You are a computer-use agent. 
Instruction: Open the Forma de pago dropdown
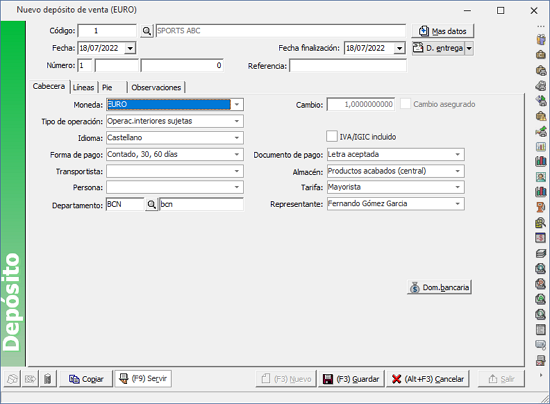pos(237,154)
